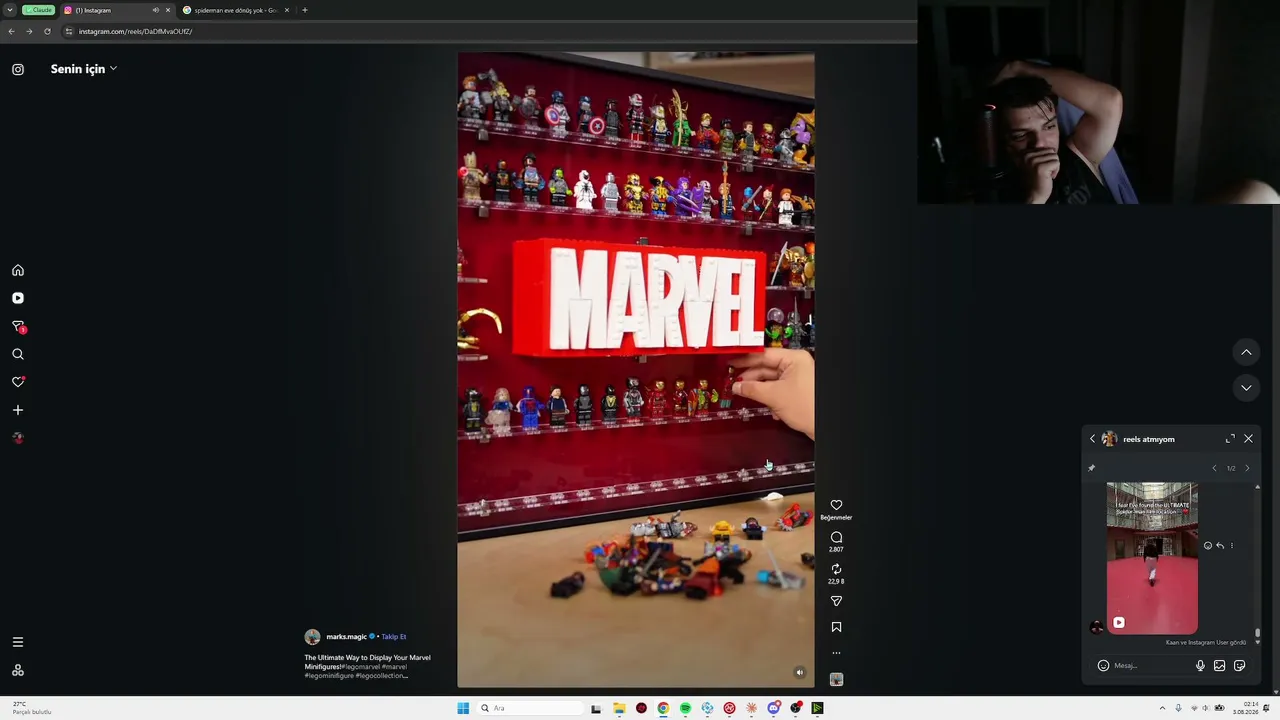
Task: Go to the Home feed icon
Action: pos(18,270)
